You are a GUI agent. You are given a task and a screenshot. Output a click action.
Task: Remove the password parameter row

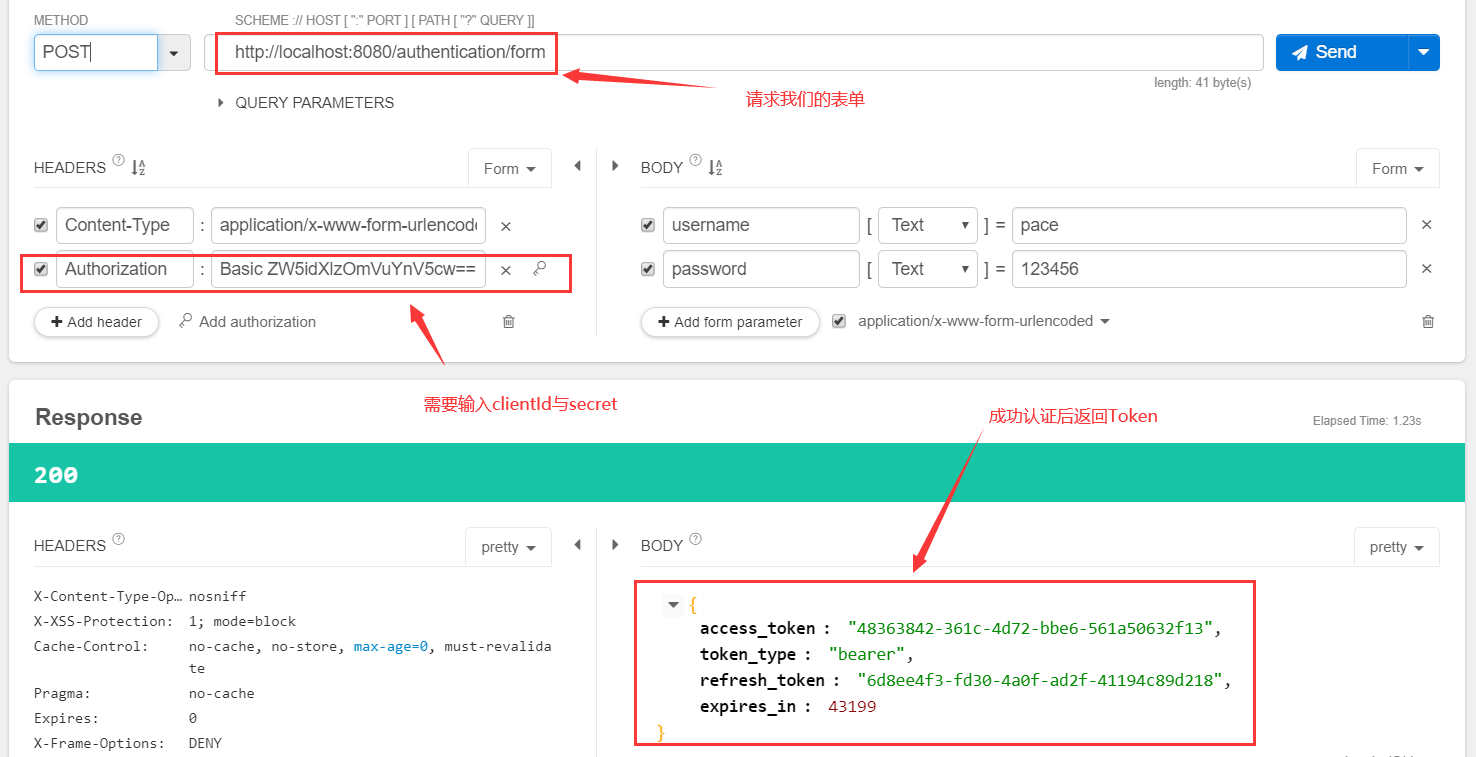tap(1427, 269)
